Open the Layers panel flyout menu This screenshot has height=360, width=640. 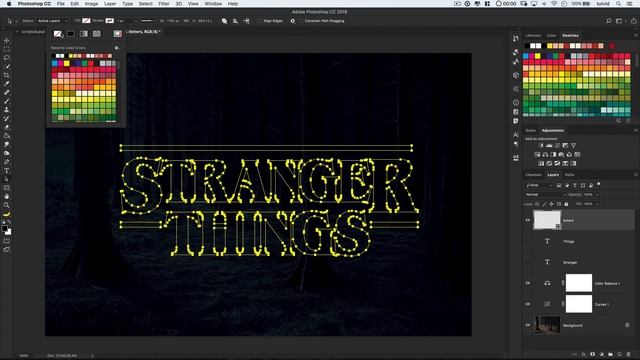(x=636, y=175)
